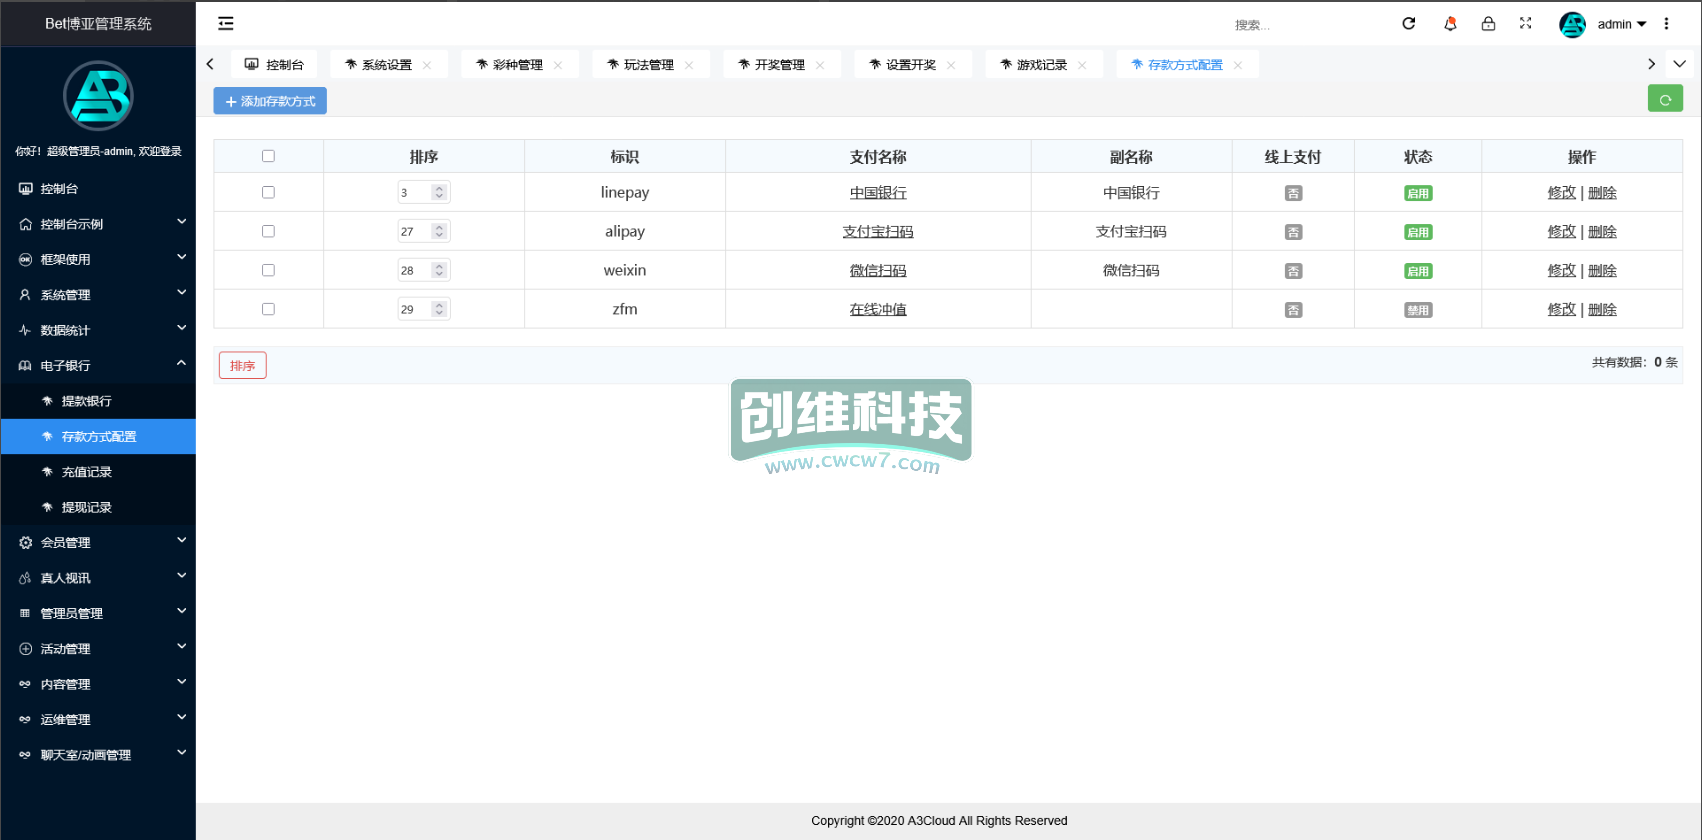The width and height of the screenshot is (1702, 840).
Task: Close the 开奖管理 tab
Action: pos(820,65)
